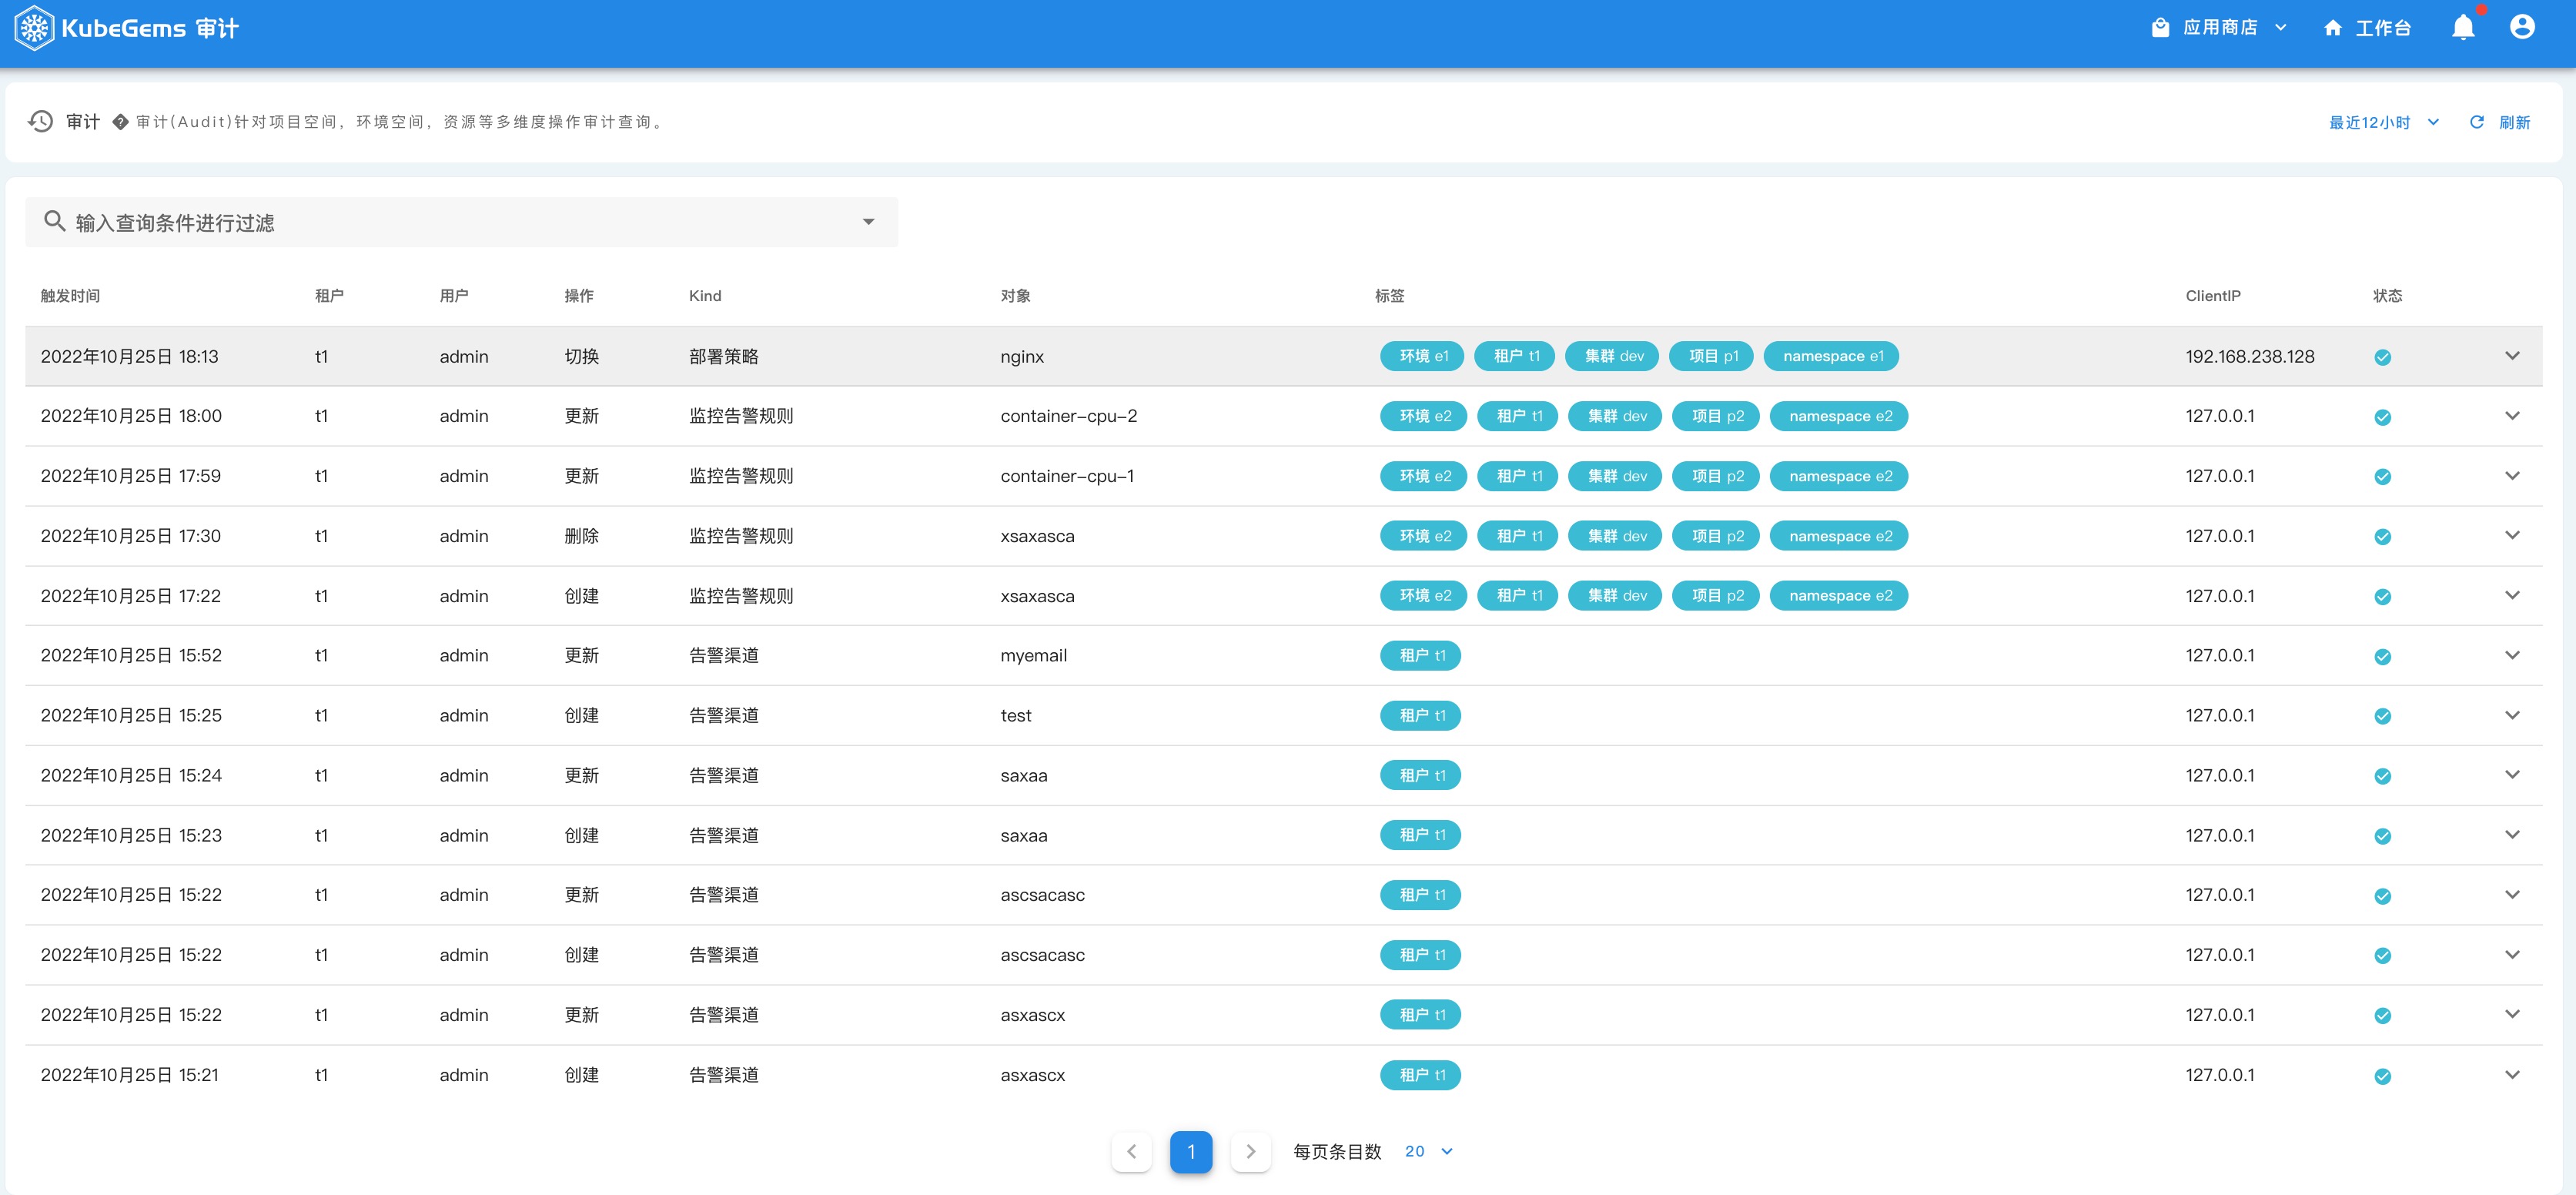This screenshot has width=2576, height=1195.
Task: Expand the container-cpu-1 row details
Action: point(2512,476)
